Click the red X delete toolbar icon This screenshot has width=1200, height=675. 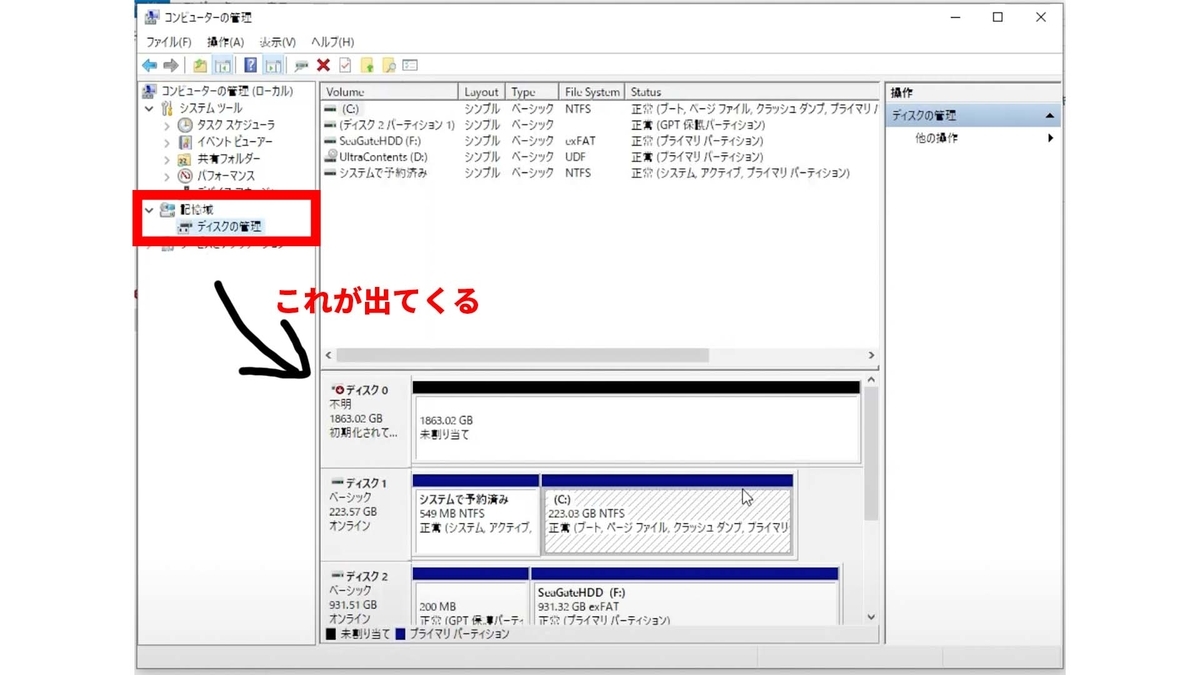coord(323,65)
